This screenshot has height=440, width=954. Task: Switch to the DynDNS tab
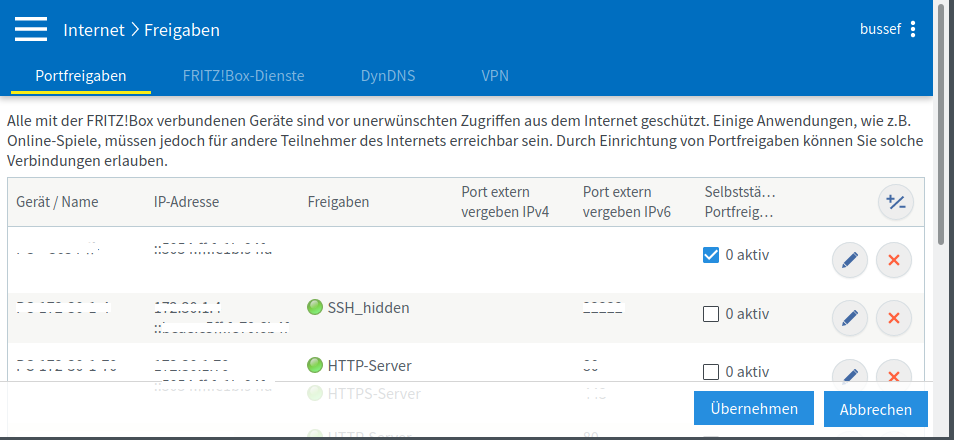388,75
